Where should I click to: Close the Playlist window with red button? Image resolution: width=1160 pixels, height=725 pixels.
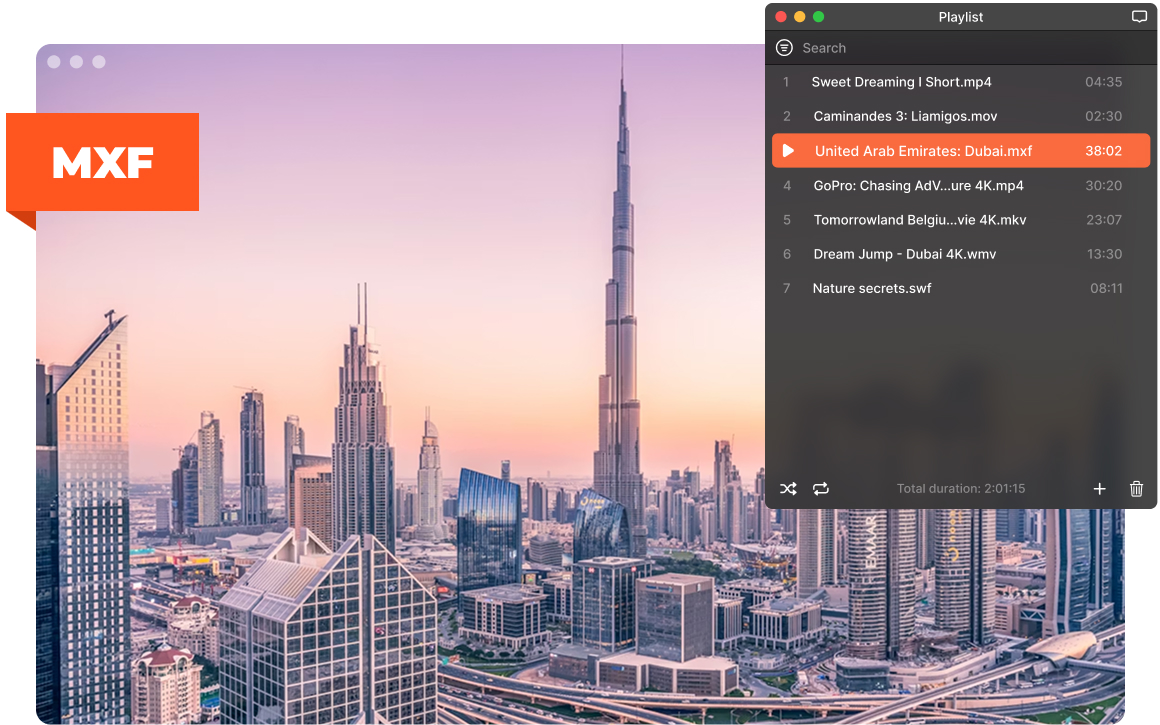(x=780, y=16)
